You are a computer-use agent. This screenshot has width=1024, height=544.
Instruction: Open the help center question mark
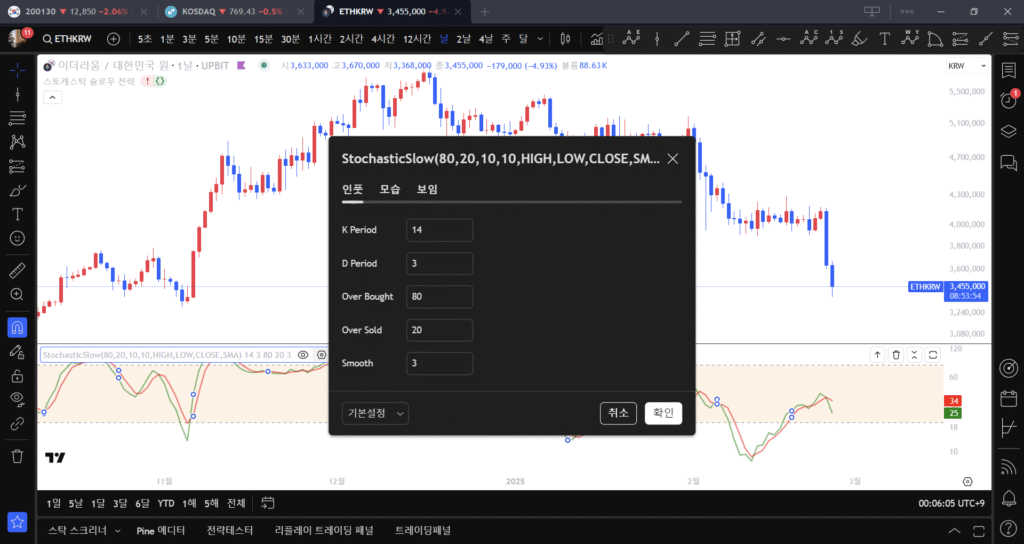1008,528
